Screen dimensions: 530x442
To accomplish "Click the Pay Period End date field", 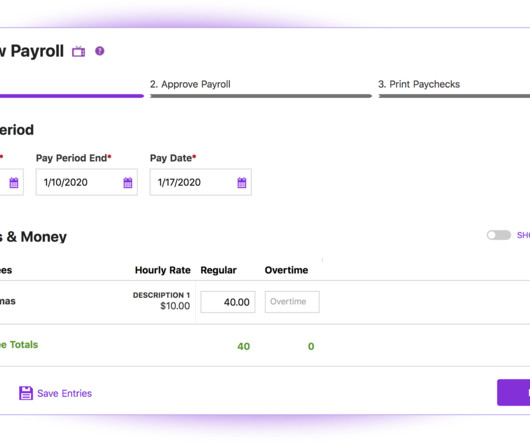I will tap(87, 182).
